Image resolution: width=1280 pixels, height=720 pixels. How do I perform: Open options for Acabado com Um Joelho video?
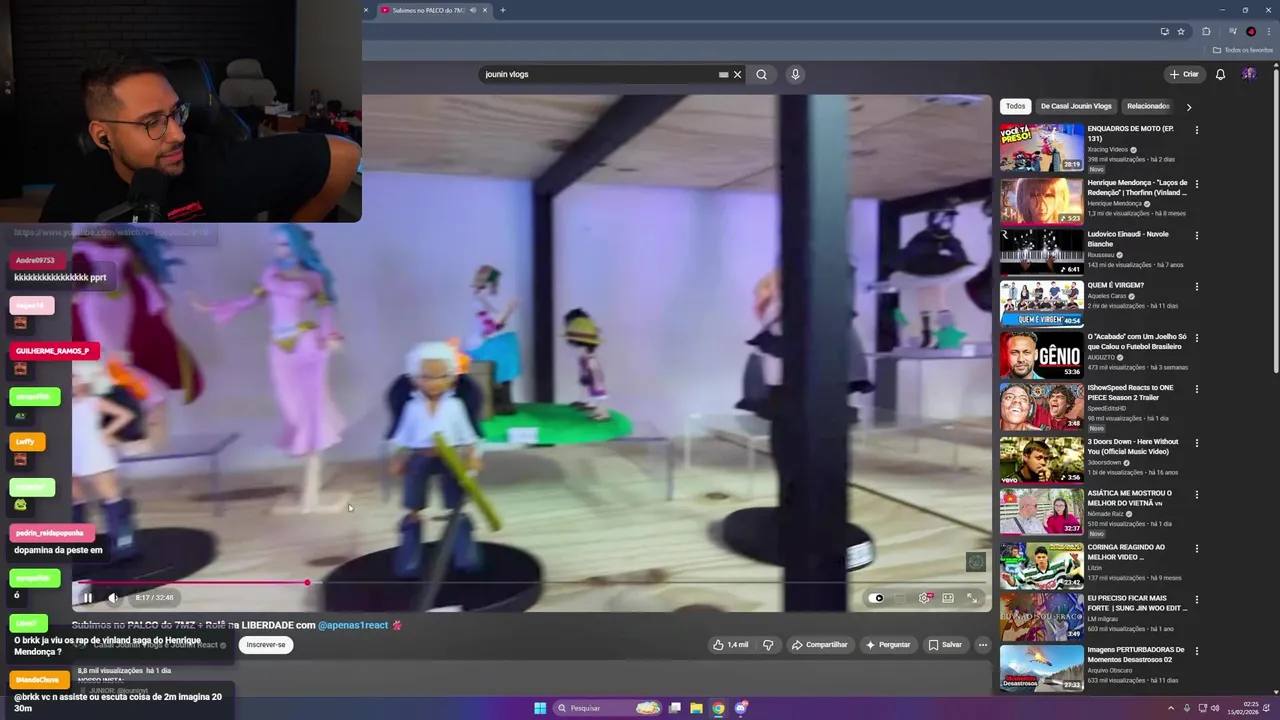point(1196,338)
